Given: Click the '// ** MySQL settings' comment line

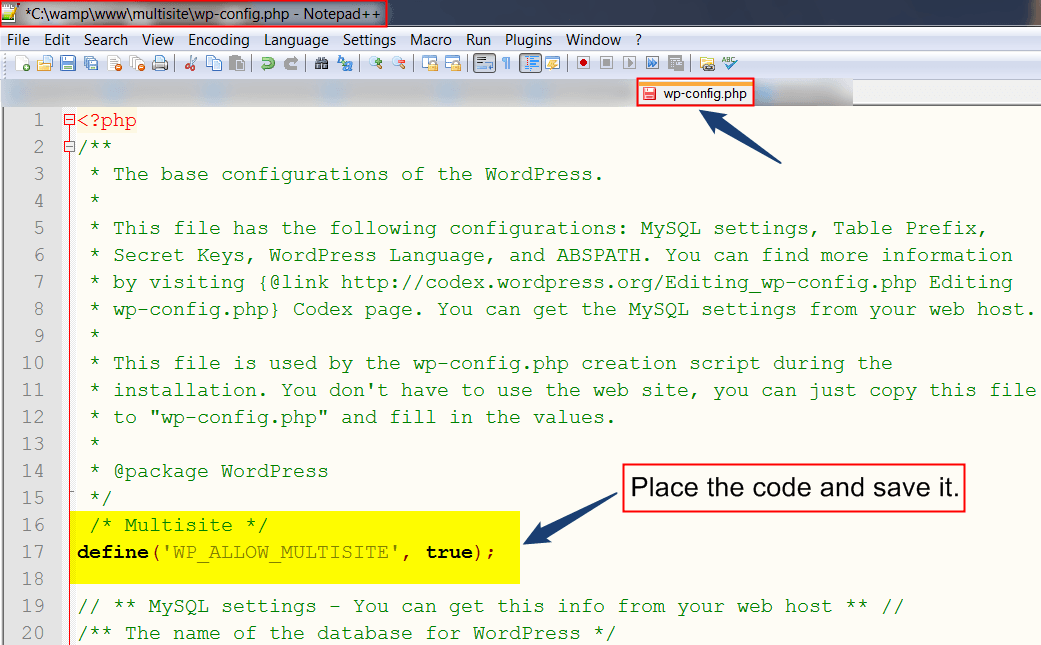Looking at the screenshot, I should click(x=491, y=607).
